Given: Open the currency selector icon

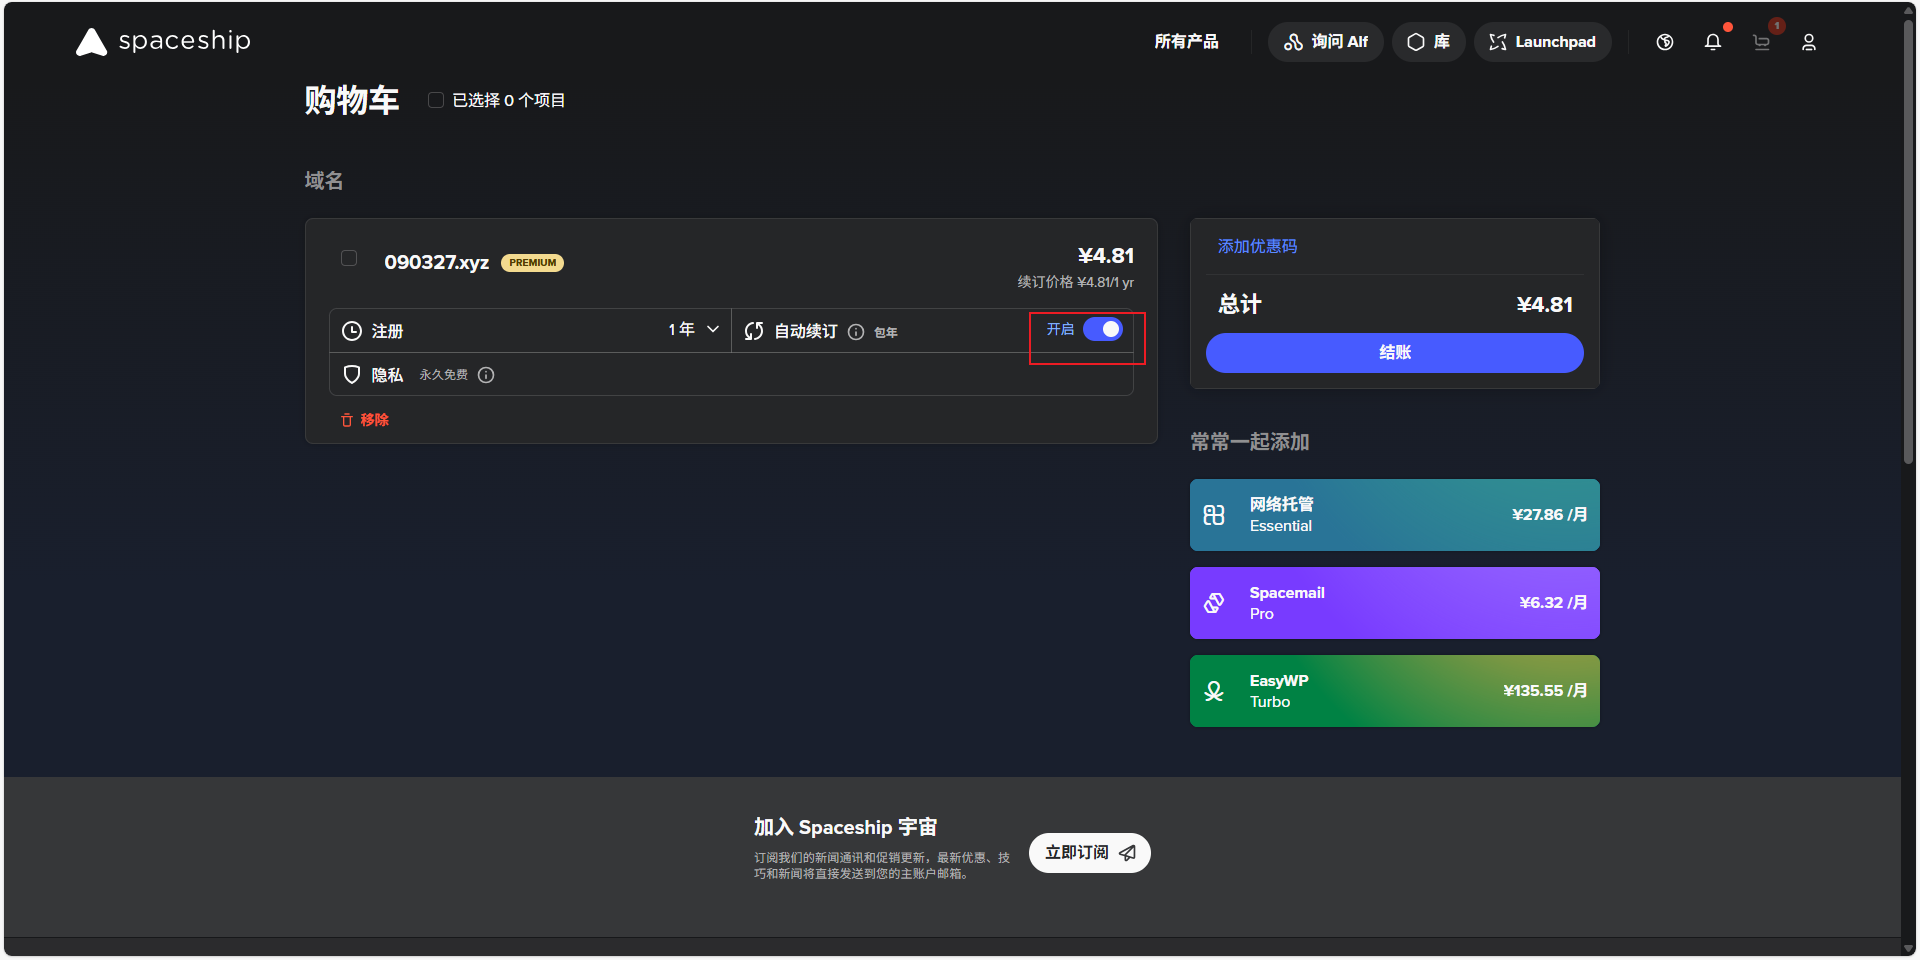Looking at the screenshot, I should coord(1665,42).
